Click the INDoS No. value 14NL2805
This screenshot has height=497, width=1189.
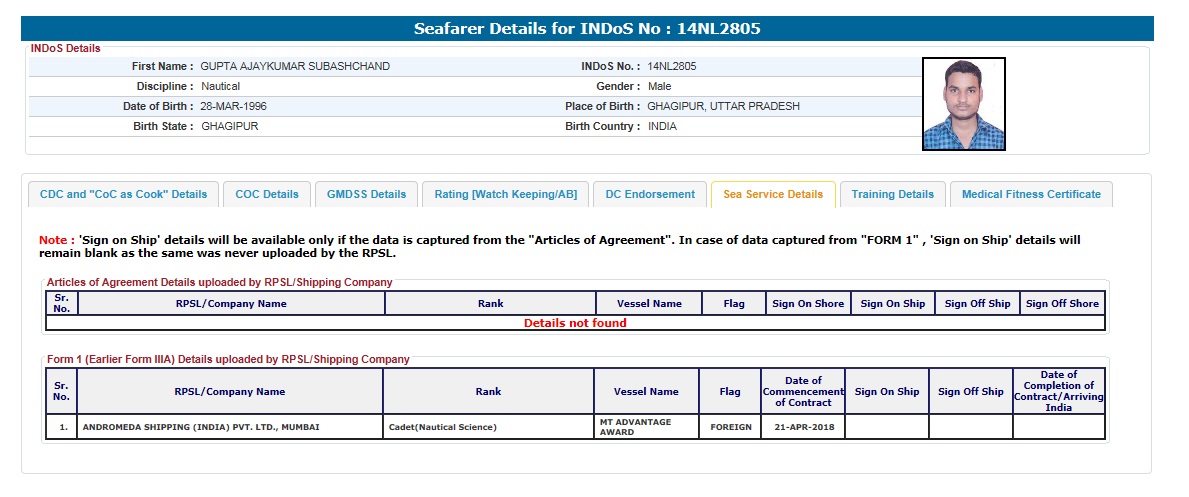[672, 66]
